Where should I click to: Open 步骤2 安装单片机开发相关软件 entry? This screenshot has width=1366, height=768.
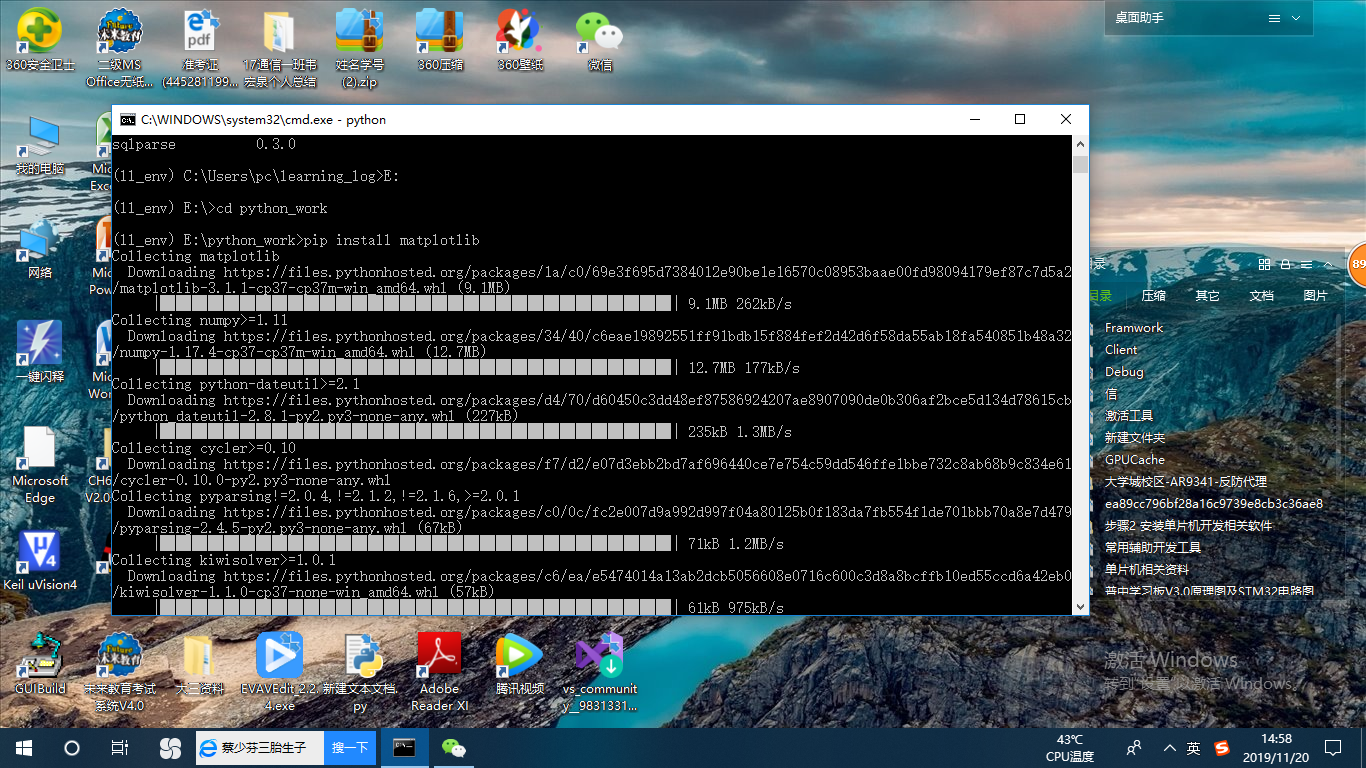[x=1189, y=526]
